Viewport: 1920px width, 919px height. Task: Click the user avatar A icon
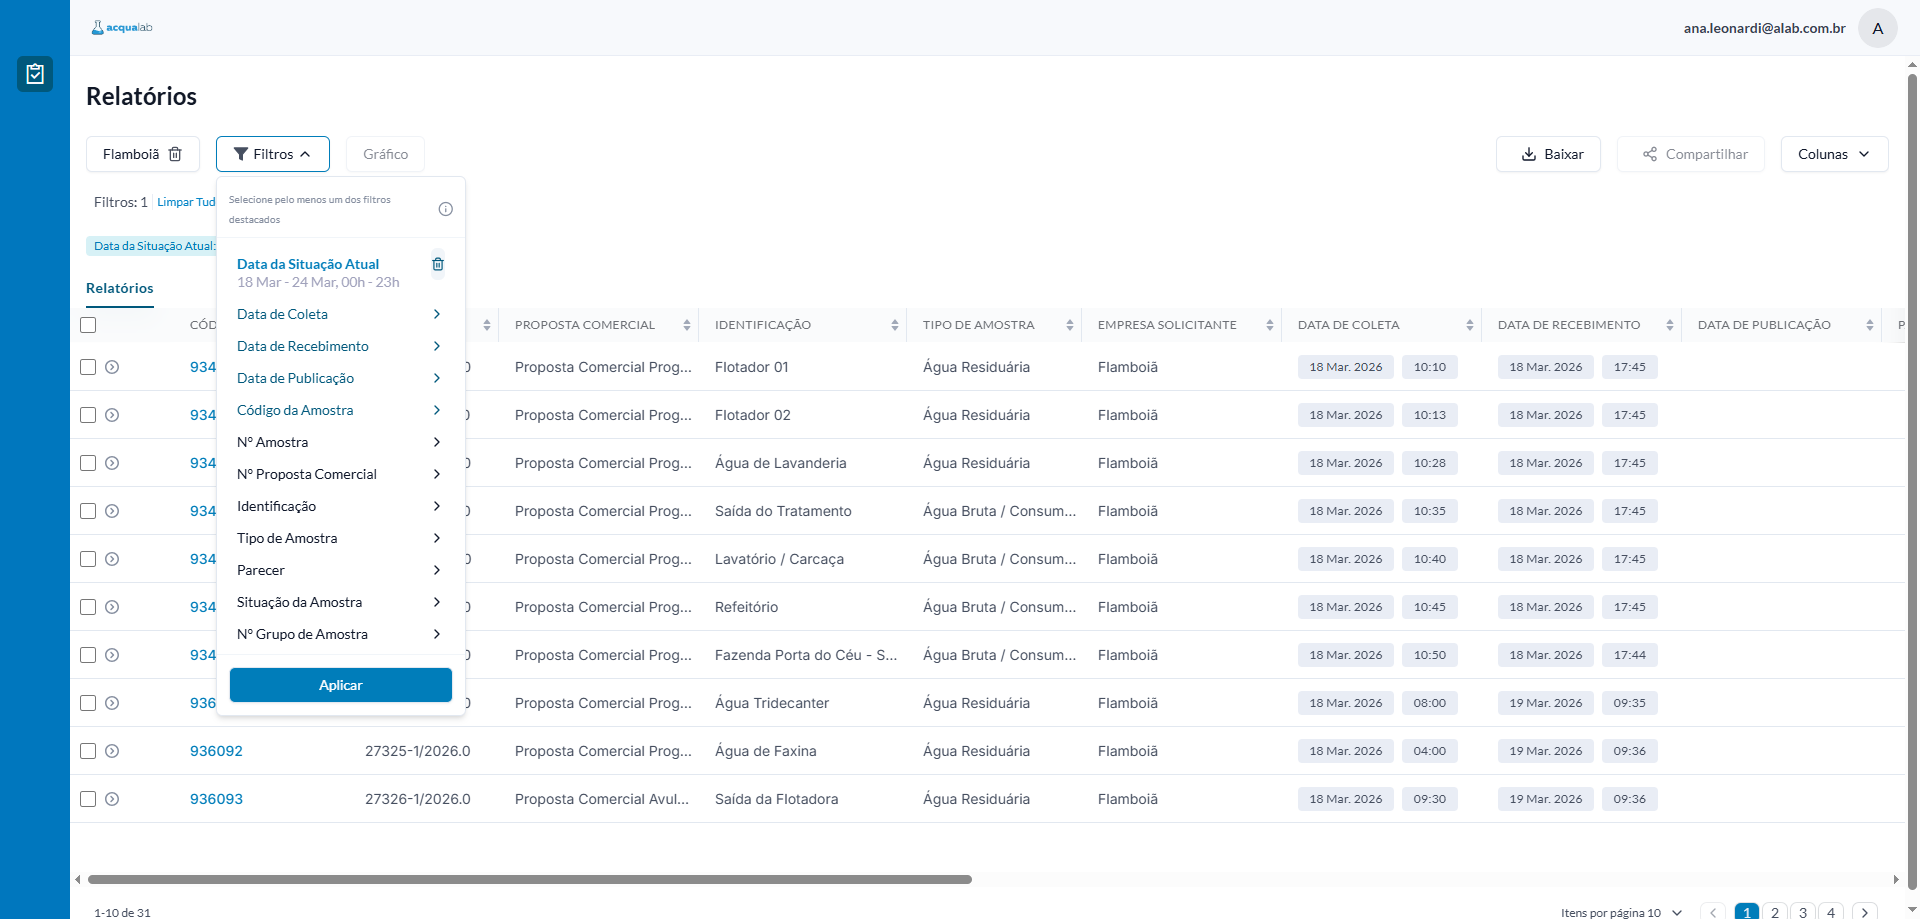[x=1877, y=28]
